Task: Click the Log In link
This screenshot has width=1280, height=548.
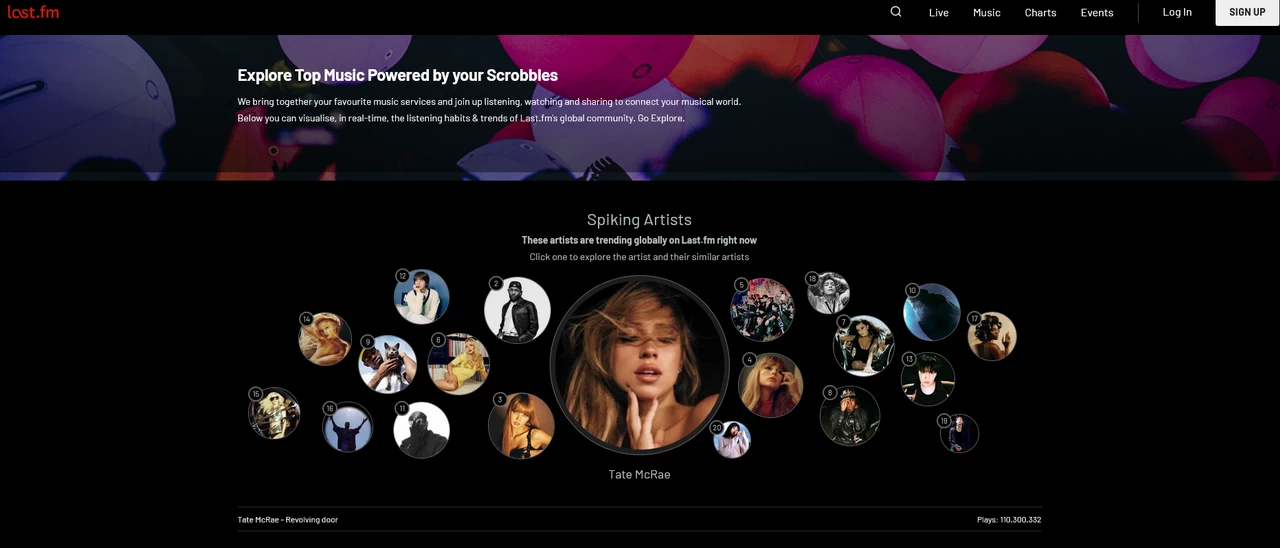Action: tap(1177, 12)
